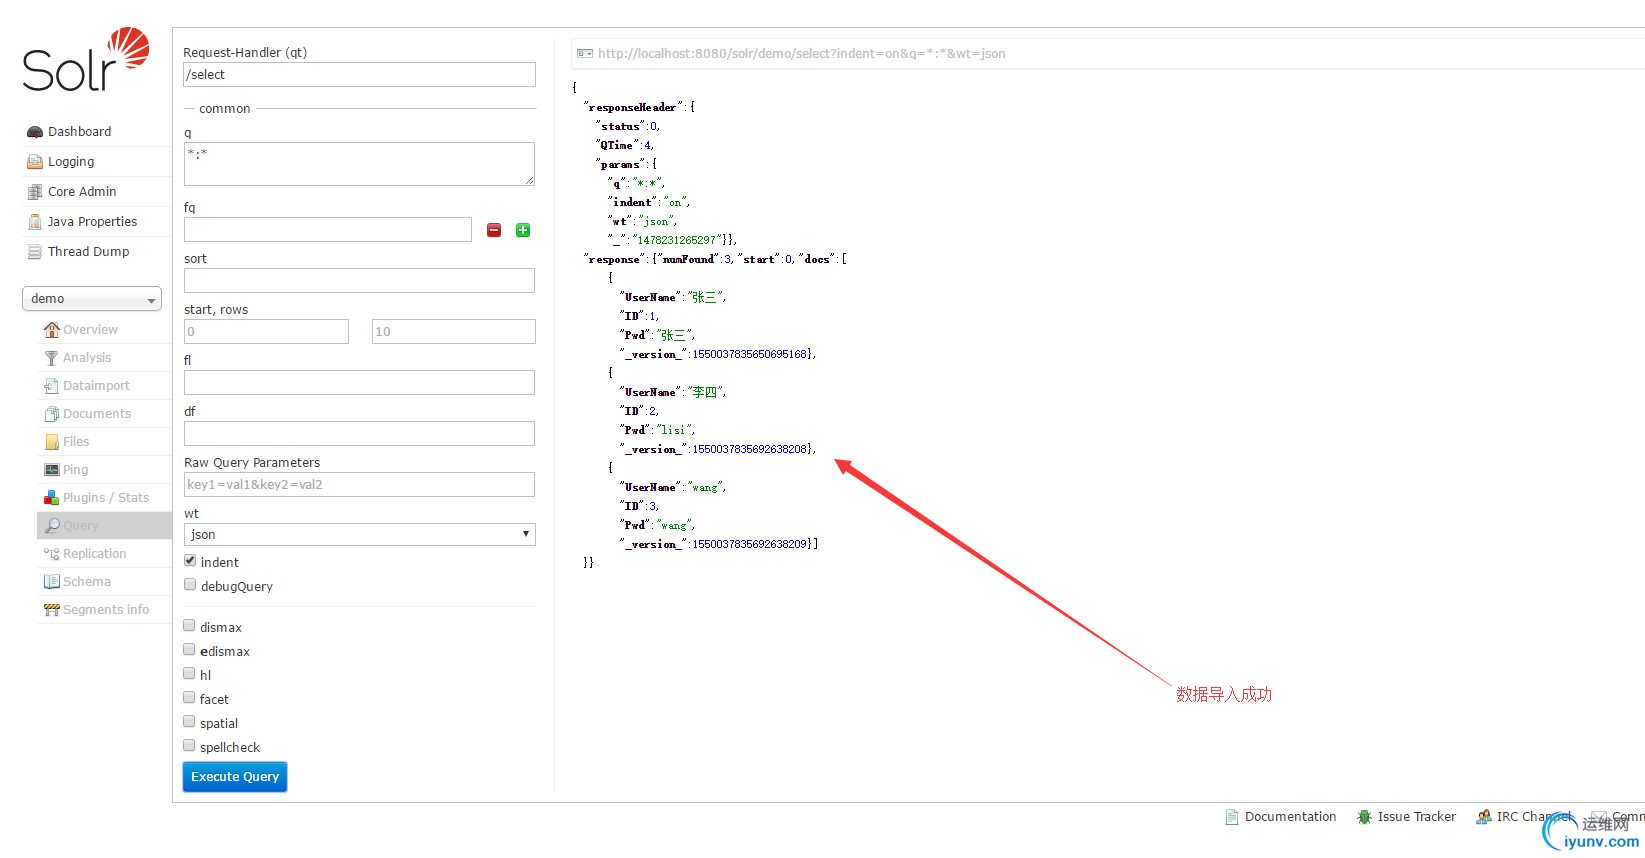Click the Documents icon
The width and height of the screenshot is (1645, 858).
point(52,414)
